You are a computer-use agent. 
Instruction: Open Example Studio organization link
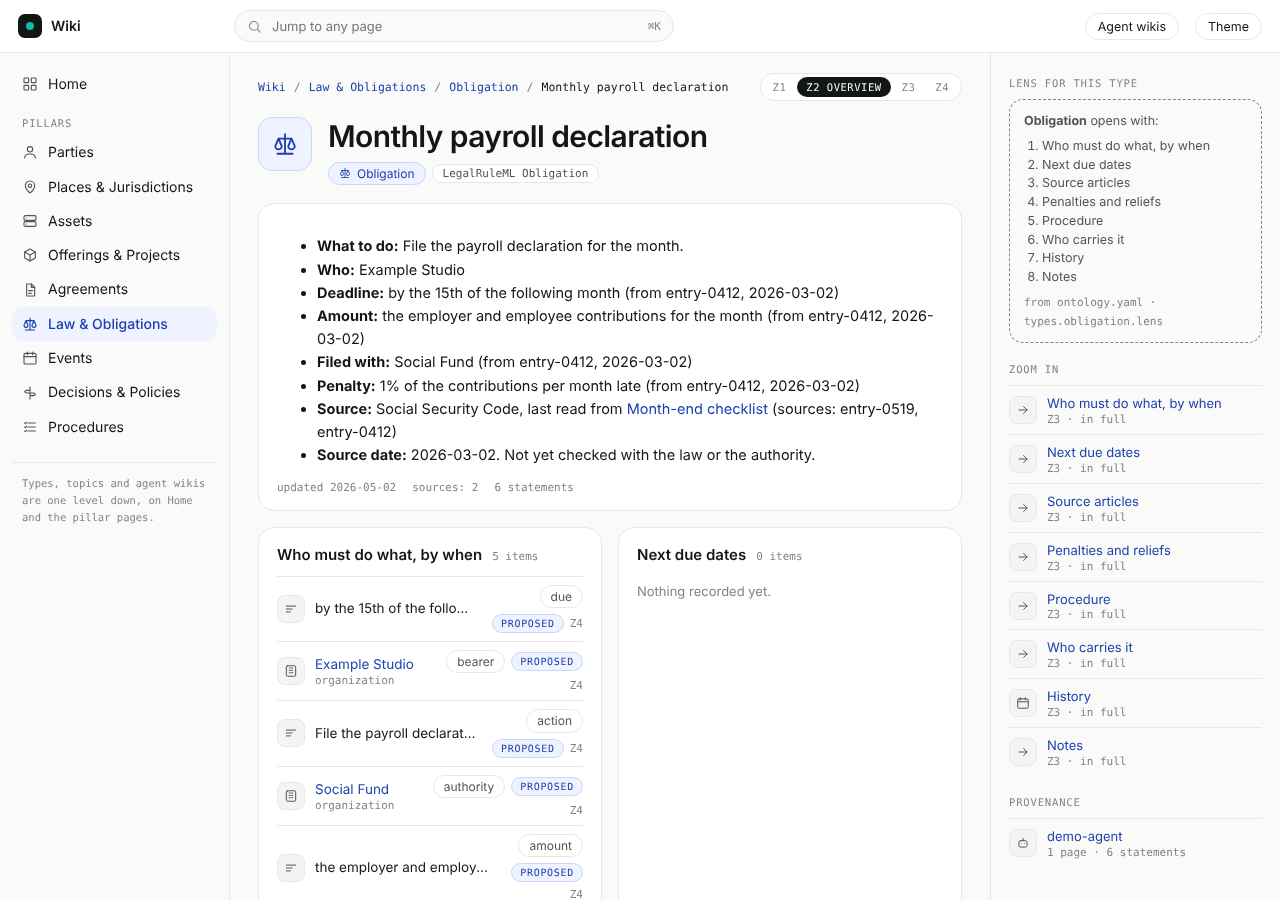point(364,664)
